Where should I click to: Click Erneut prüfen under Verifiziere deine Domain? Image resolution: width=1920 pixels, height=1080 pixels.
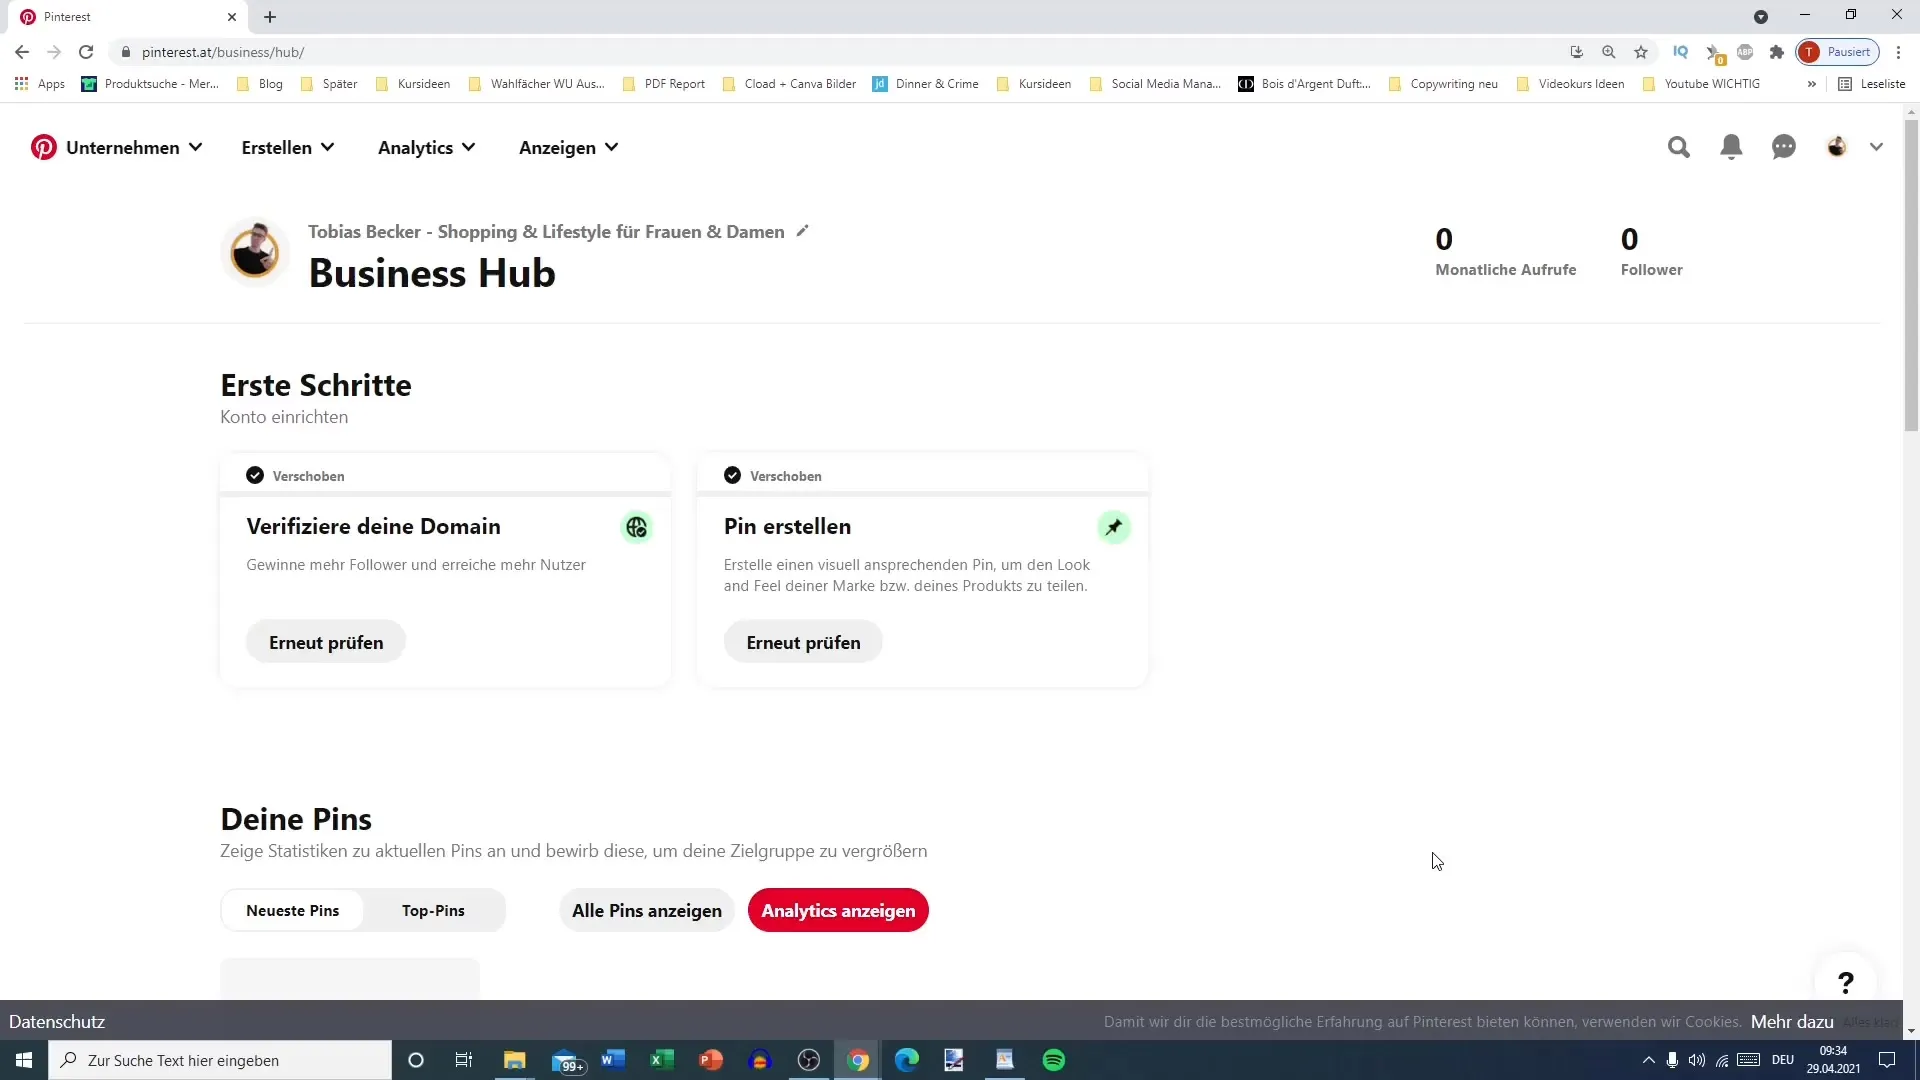(x=326, y=642)
